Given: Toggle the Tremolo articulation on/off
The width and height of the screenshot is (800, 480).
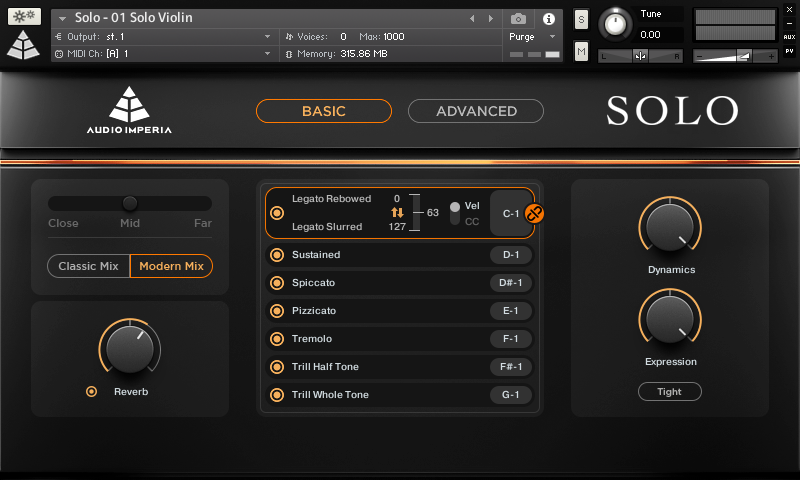Looking at the screenshot, I should [x=277, y=339].
